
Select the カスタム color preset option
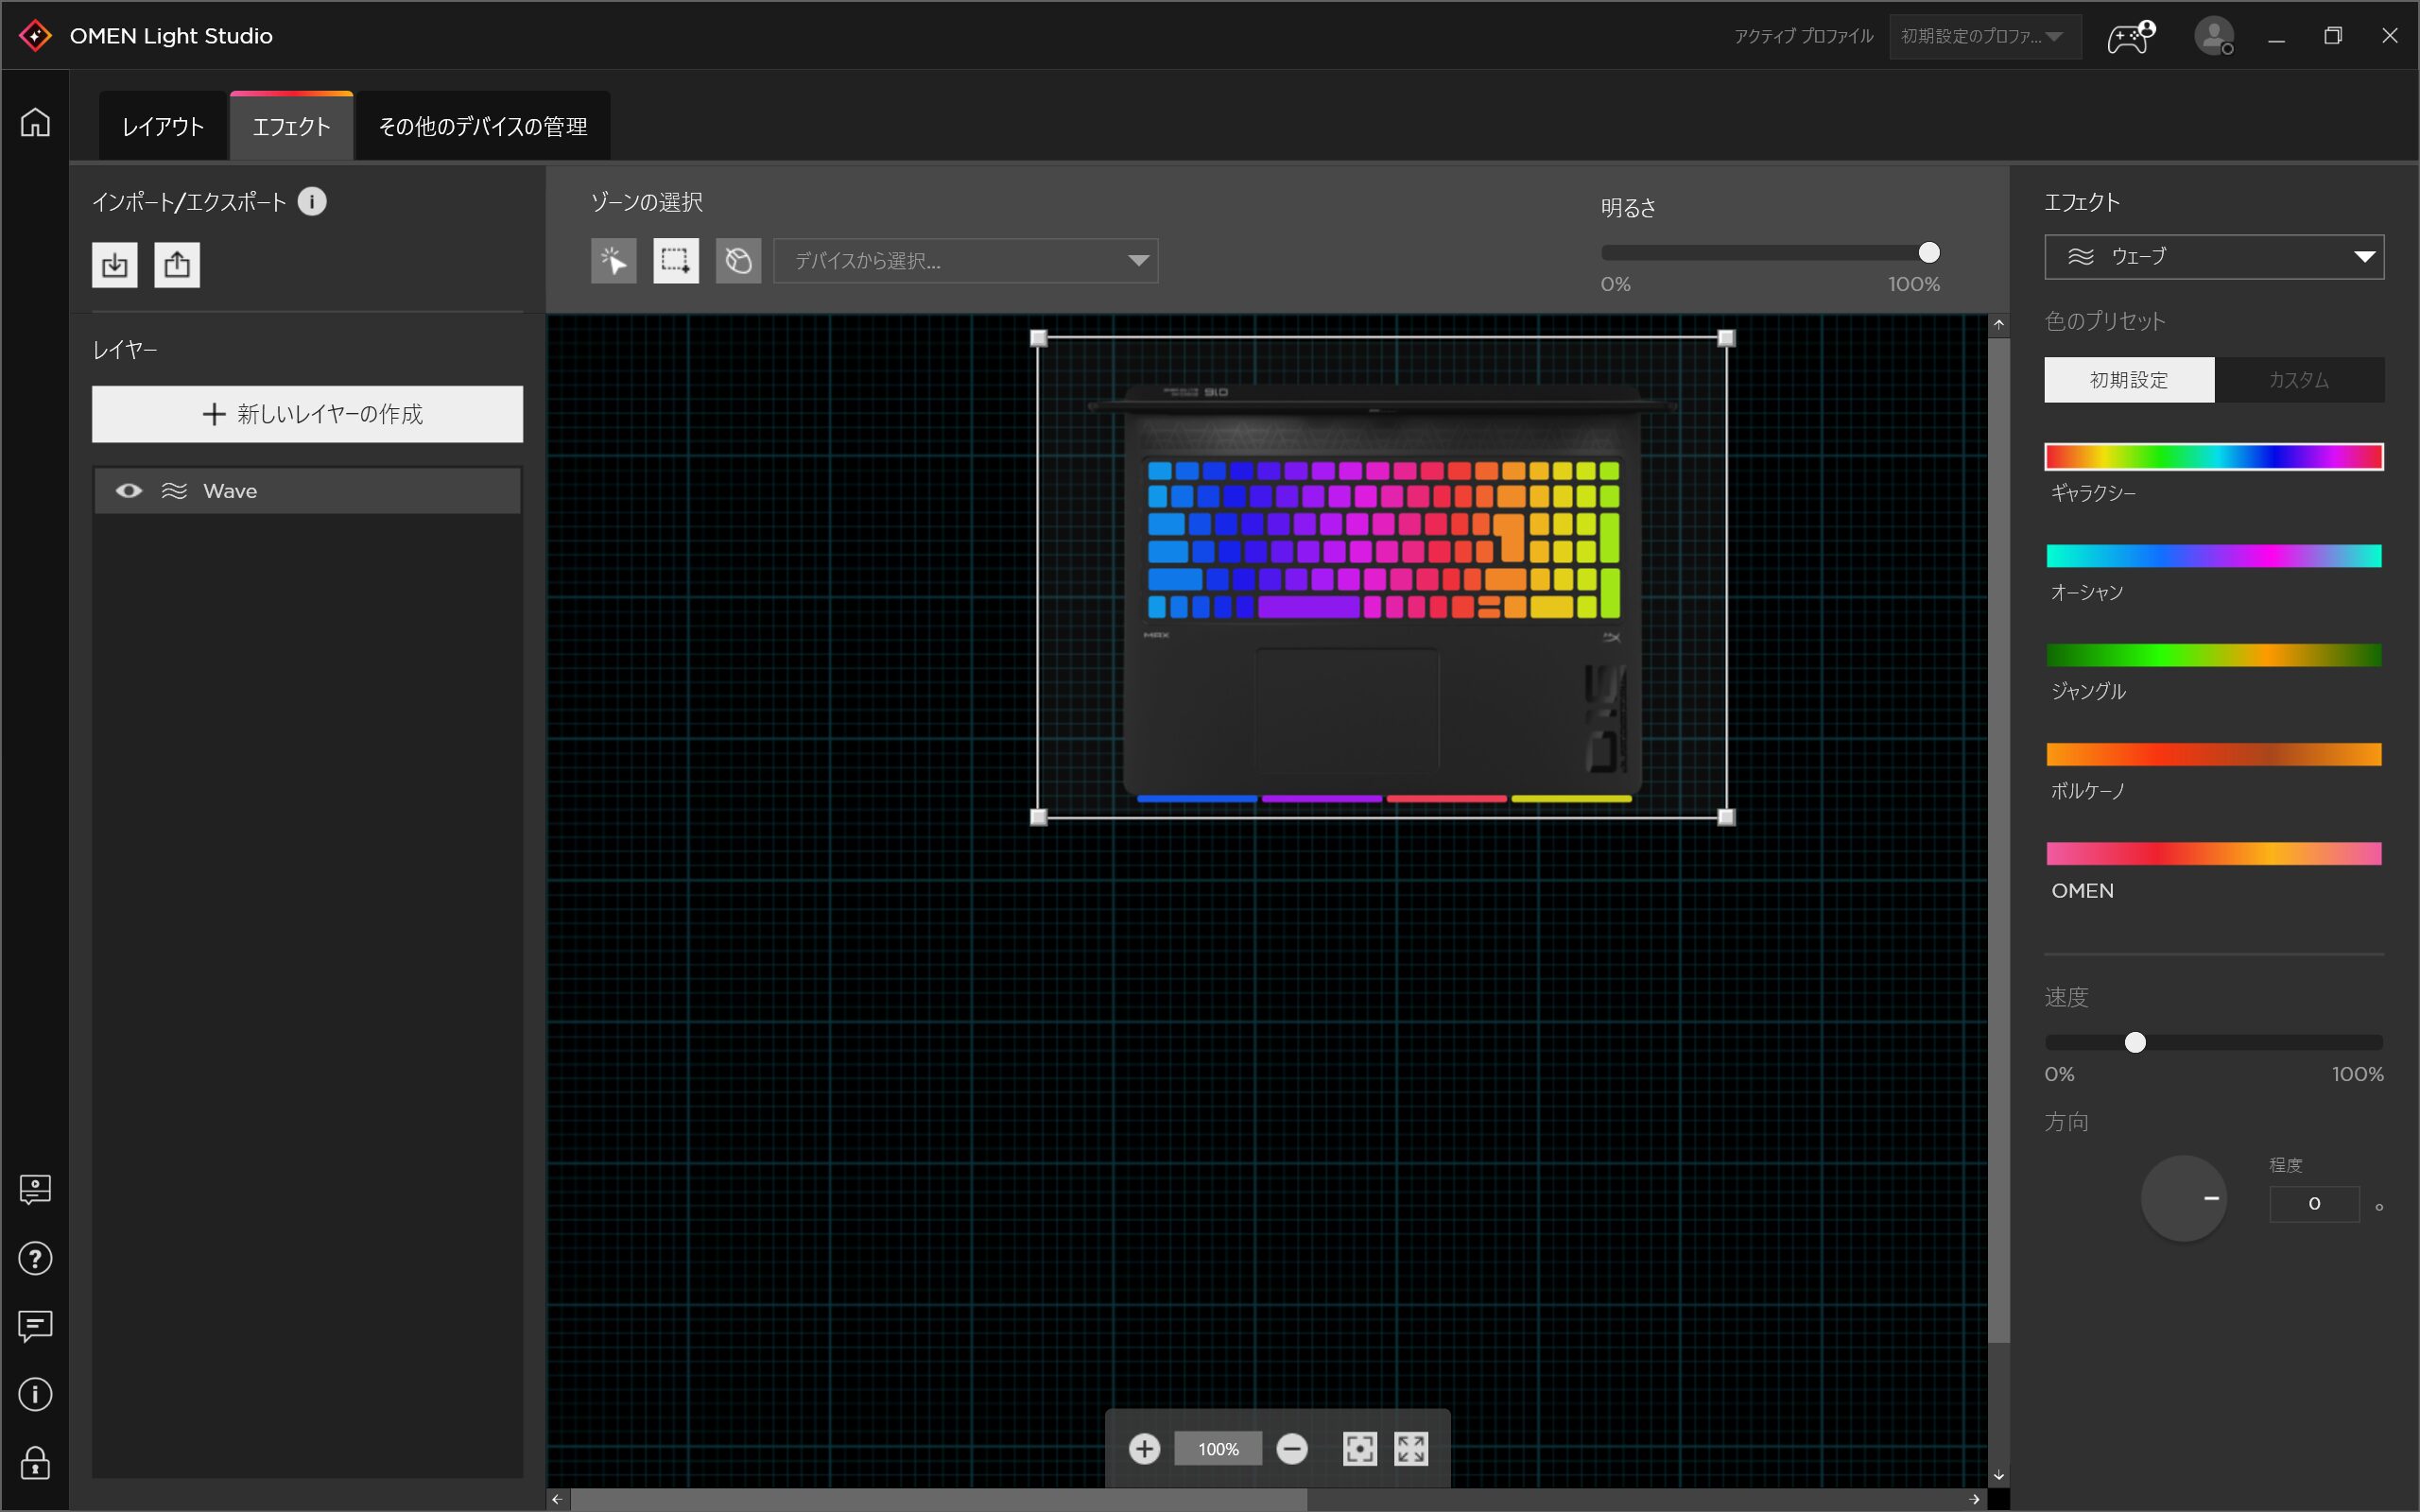tap(2299, 380)
